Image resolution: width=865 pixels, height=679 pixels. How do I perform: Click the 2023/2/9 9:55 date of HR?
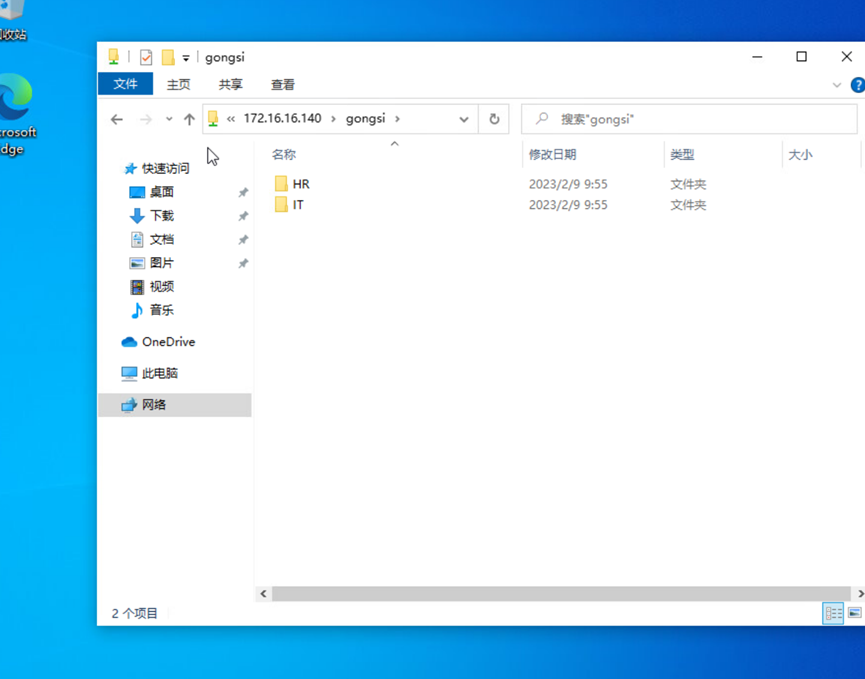[x=568, y=184]
